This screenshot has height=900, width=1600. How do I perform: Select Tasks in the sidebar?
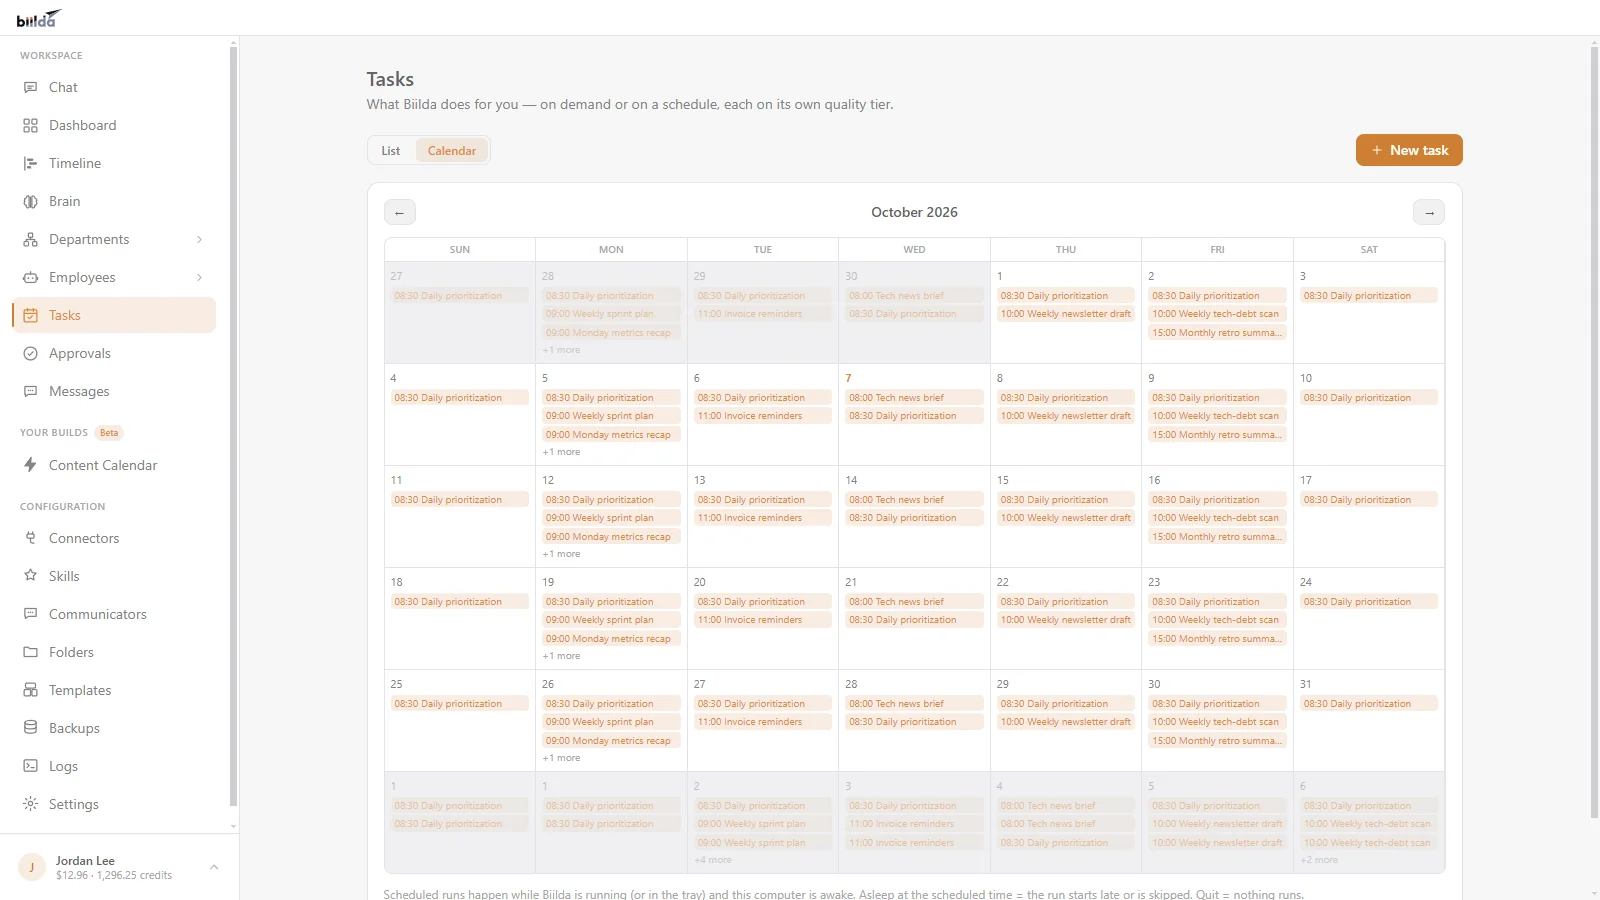pos(114,315)
